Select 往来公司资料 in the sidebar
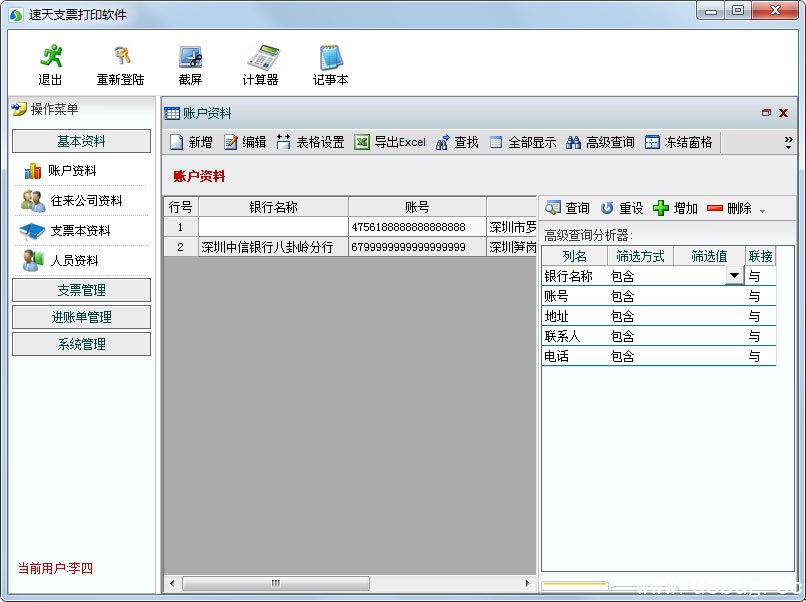The width and height of the screenshot is (806, 602). (85, 201)
